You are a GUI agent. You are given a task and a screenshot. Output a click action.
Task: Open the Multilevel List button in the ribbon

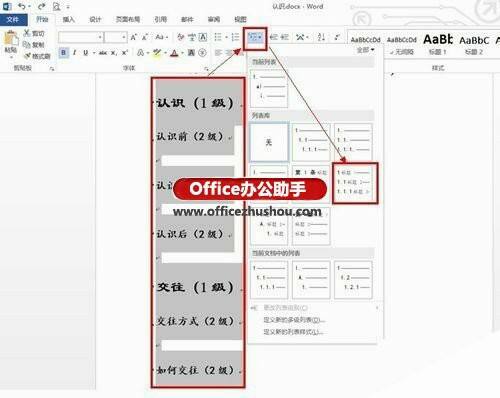point(255,38)
